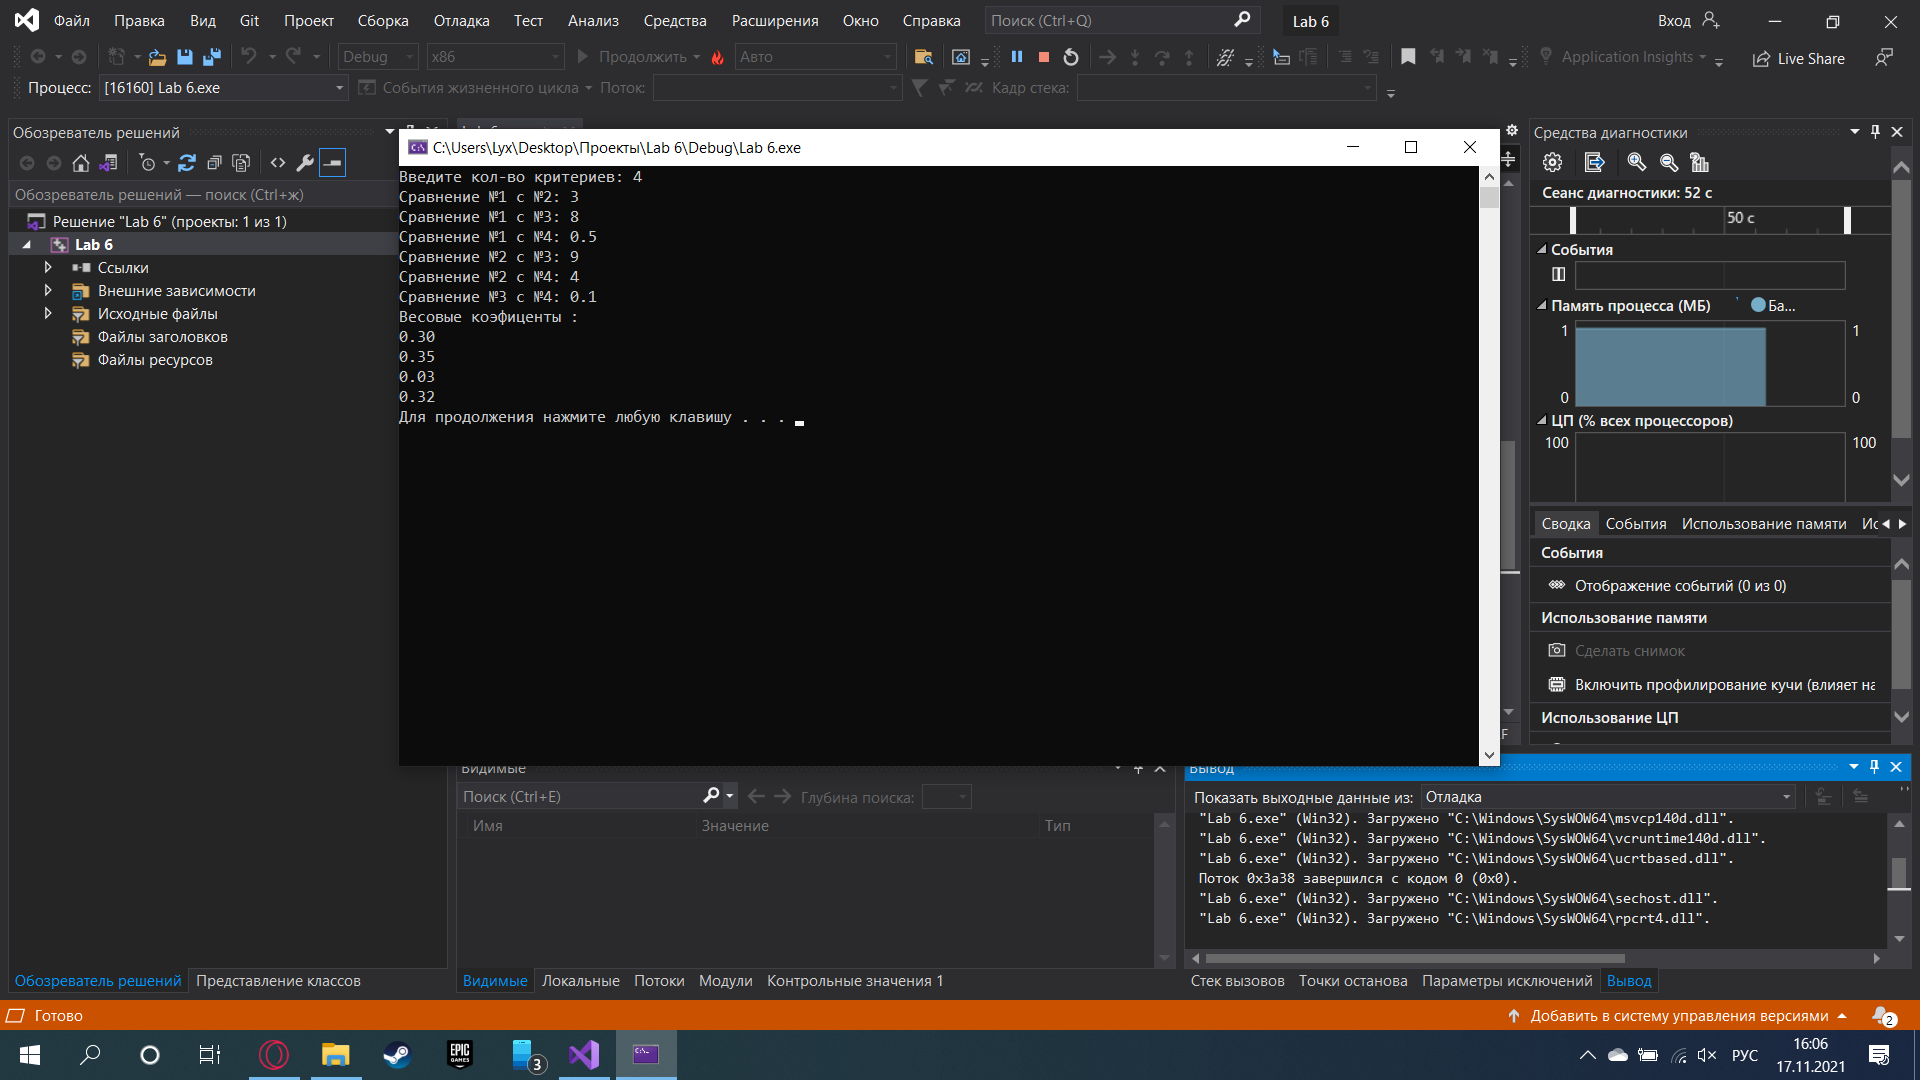Zoom in on the diagnostics timeline
This screenshot has width=1920, height=1080.
tap(1636, 162)
